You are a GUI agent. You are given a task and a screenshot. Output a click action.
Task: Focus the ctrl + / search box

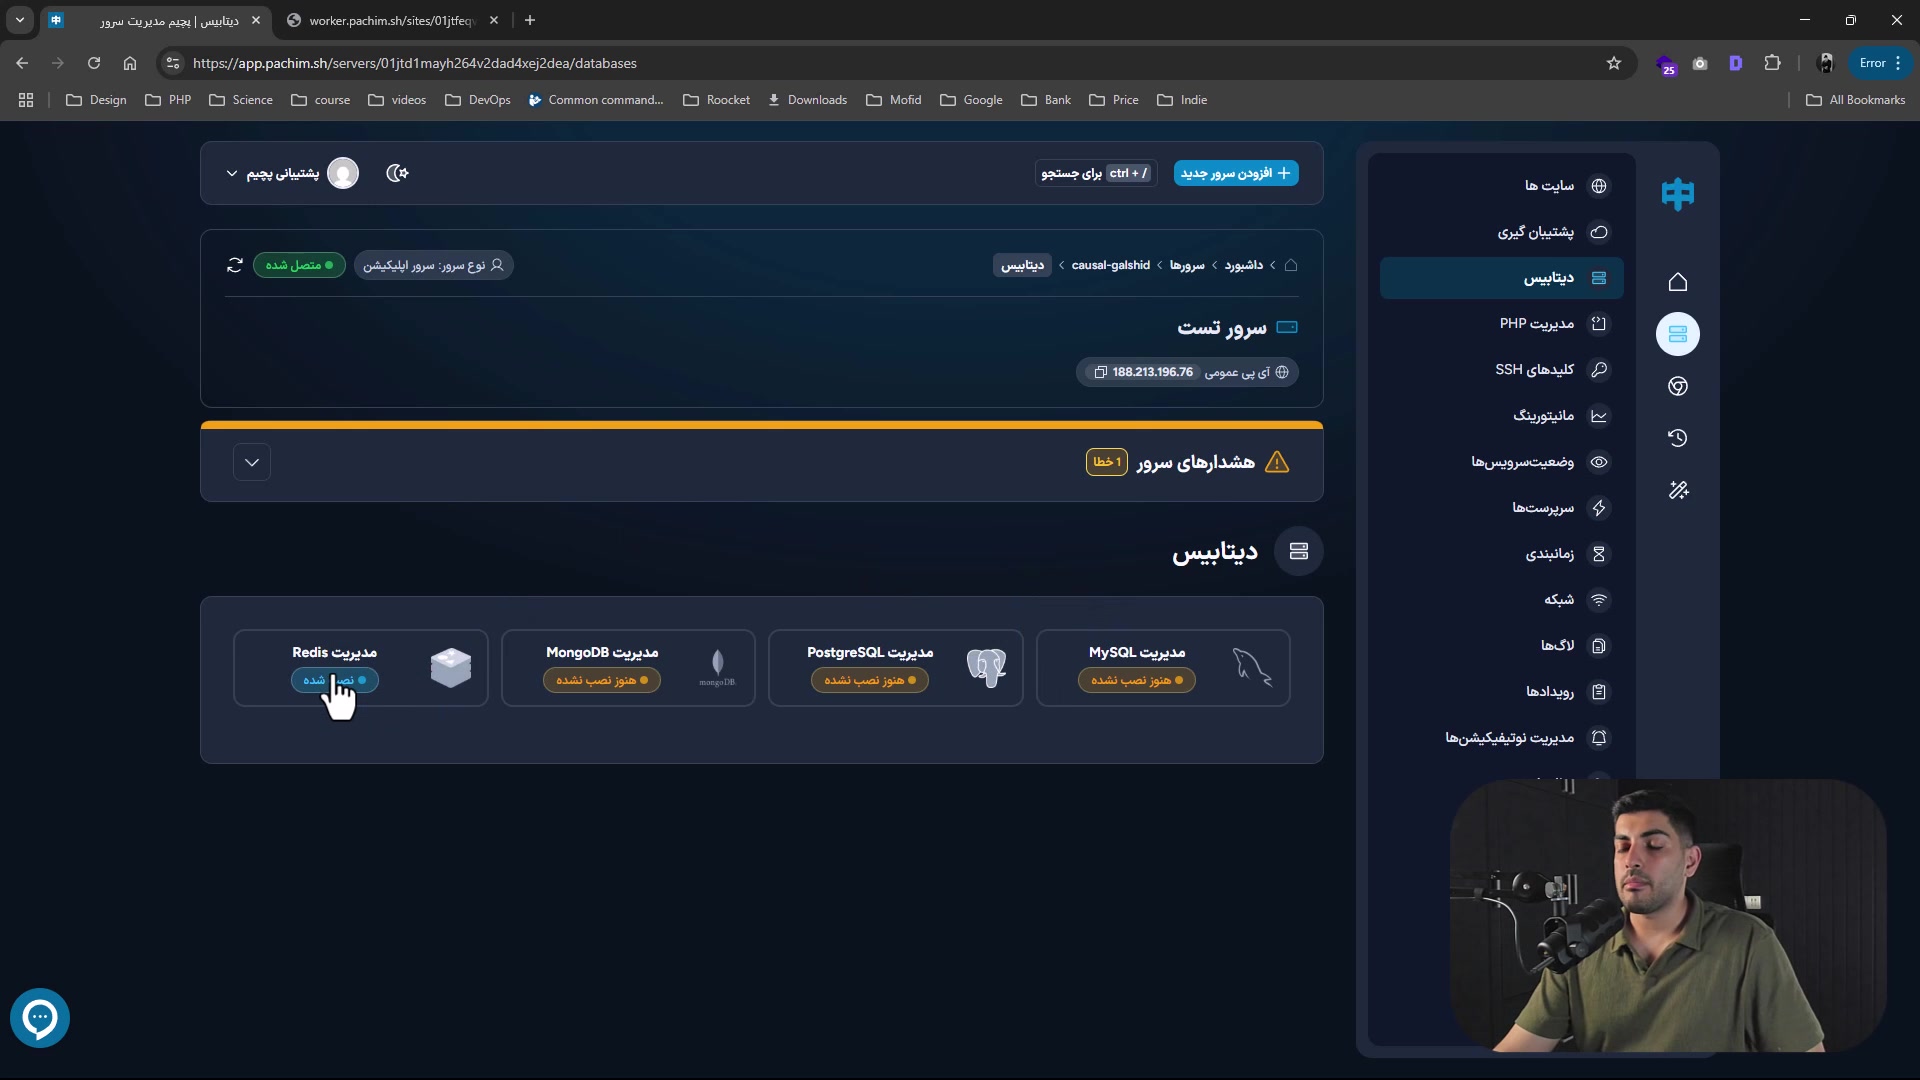(x=1096, y=173)
